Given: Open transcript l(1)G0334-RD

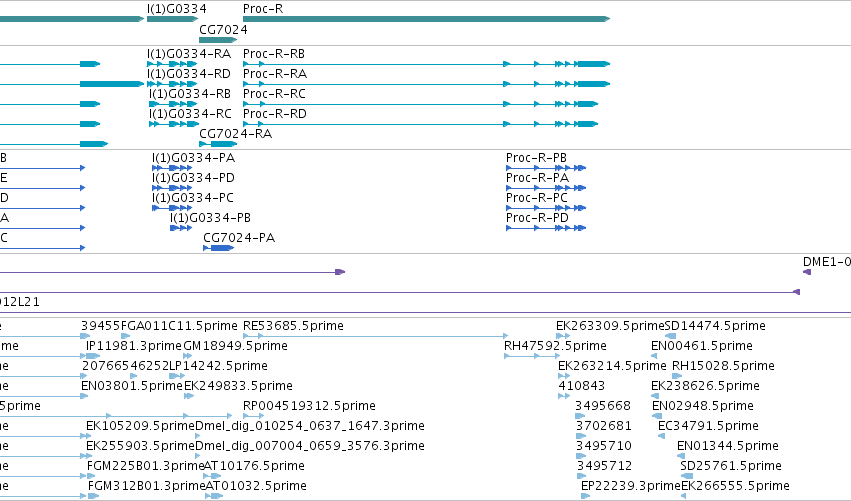Looking at the screenshot, I should pyautogui.click(x=189, y=74).
